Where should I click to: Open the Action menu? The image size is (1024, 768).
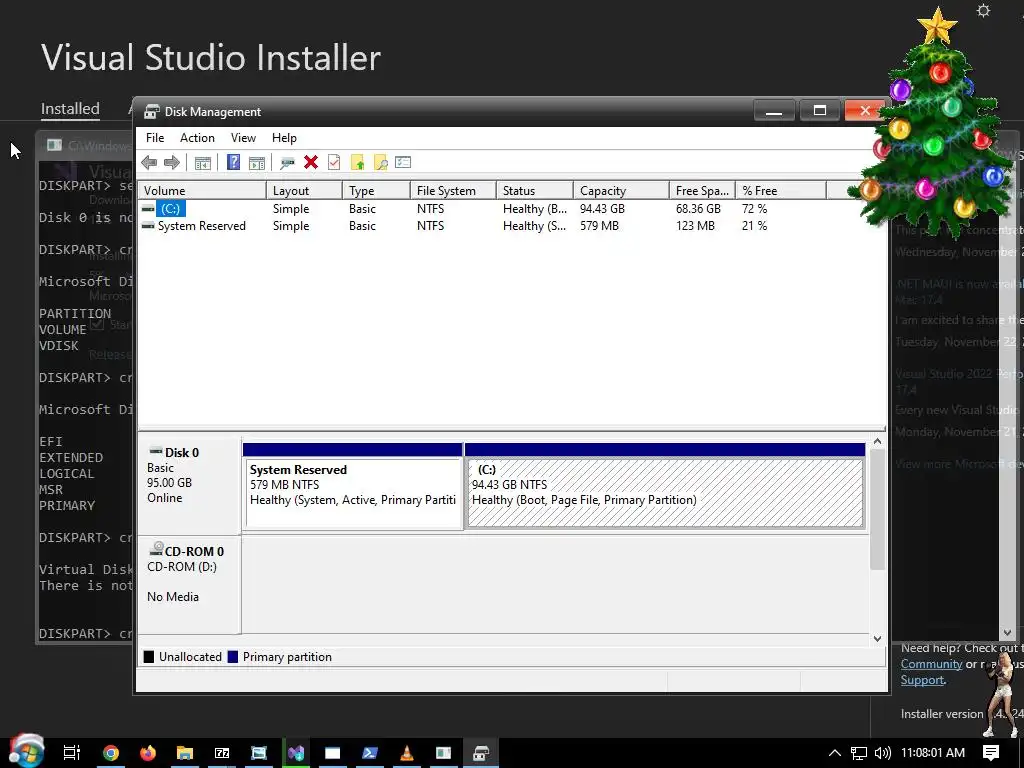[197, 138]
